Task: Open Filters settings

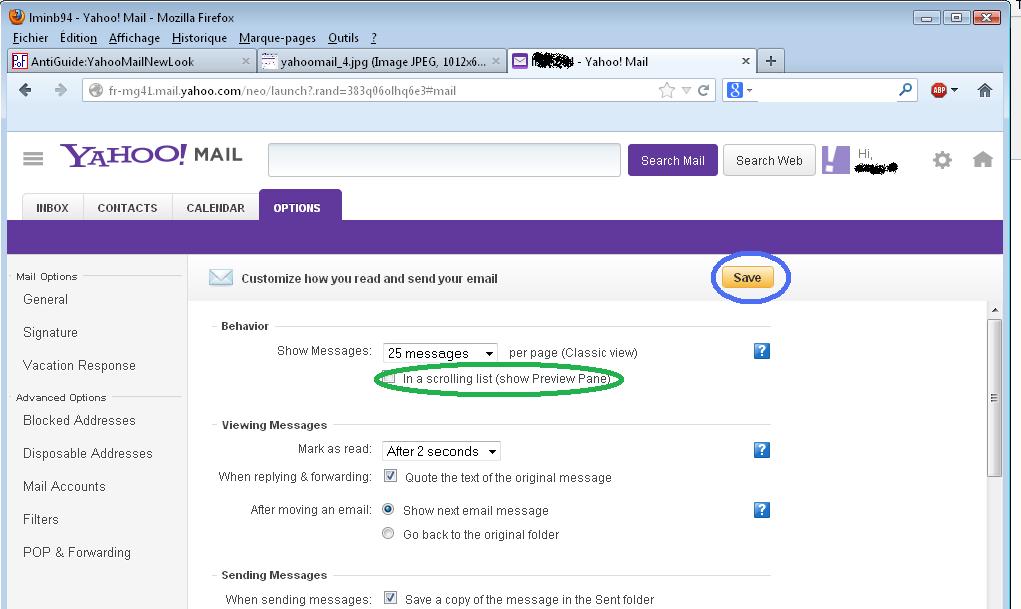Action: tap(41, 520)
